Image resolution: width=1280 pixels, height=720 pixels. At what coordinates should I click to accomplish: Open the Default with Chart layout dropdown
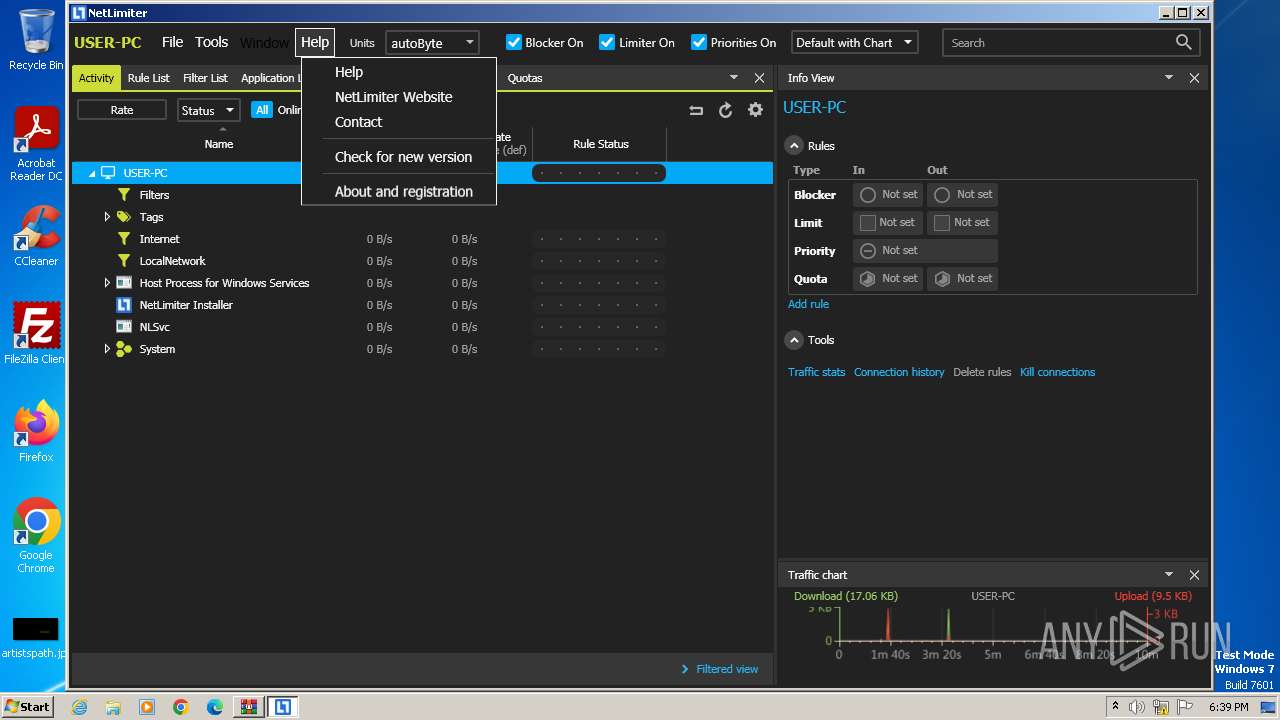[x=854, y=43]
